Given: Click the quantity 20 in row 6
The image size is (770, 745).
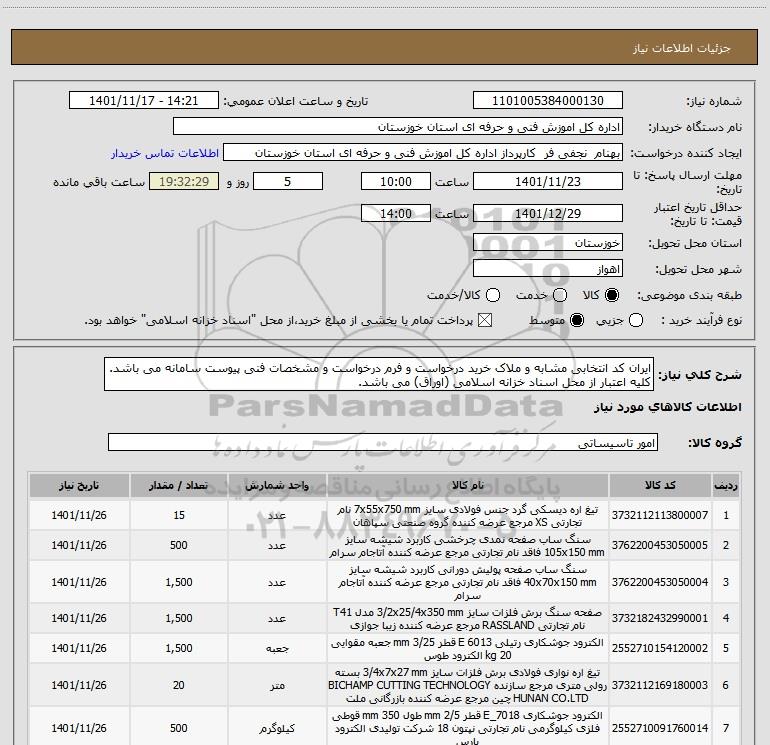Looking at the screenshot, I should [179, 685].
